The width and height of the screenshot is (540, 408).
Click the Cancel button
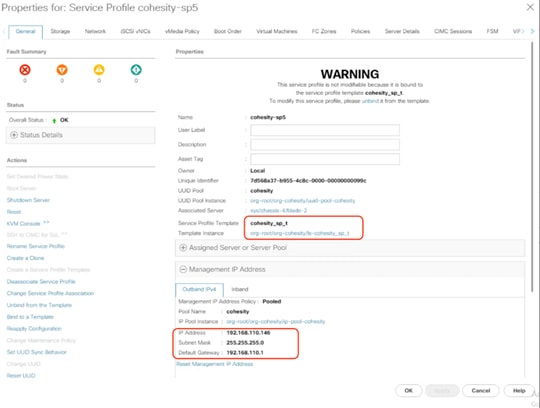[x=481, y=390]
